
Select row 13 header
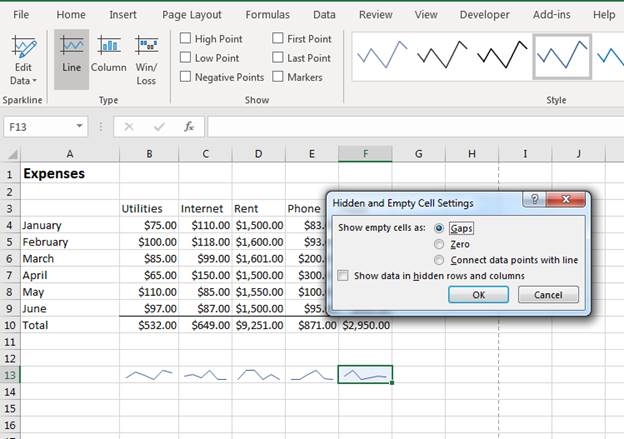[10, 375]
